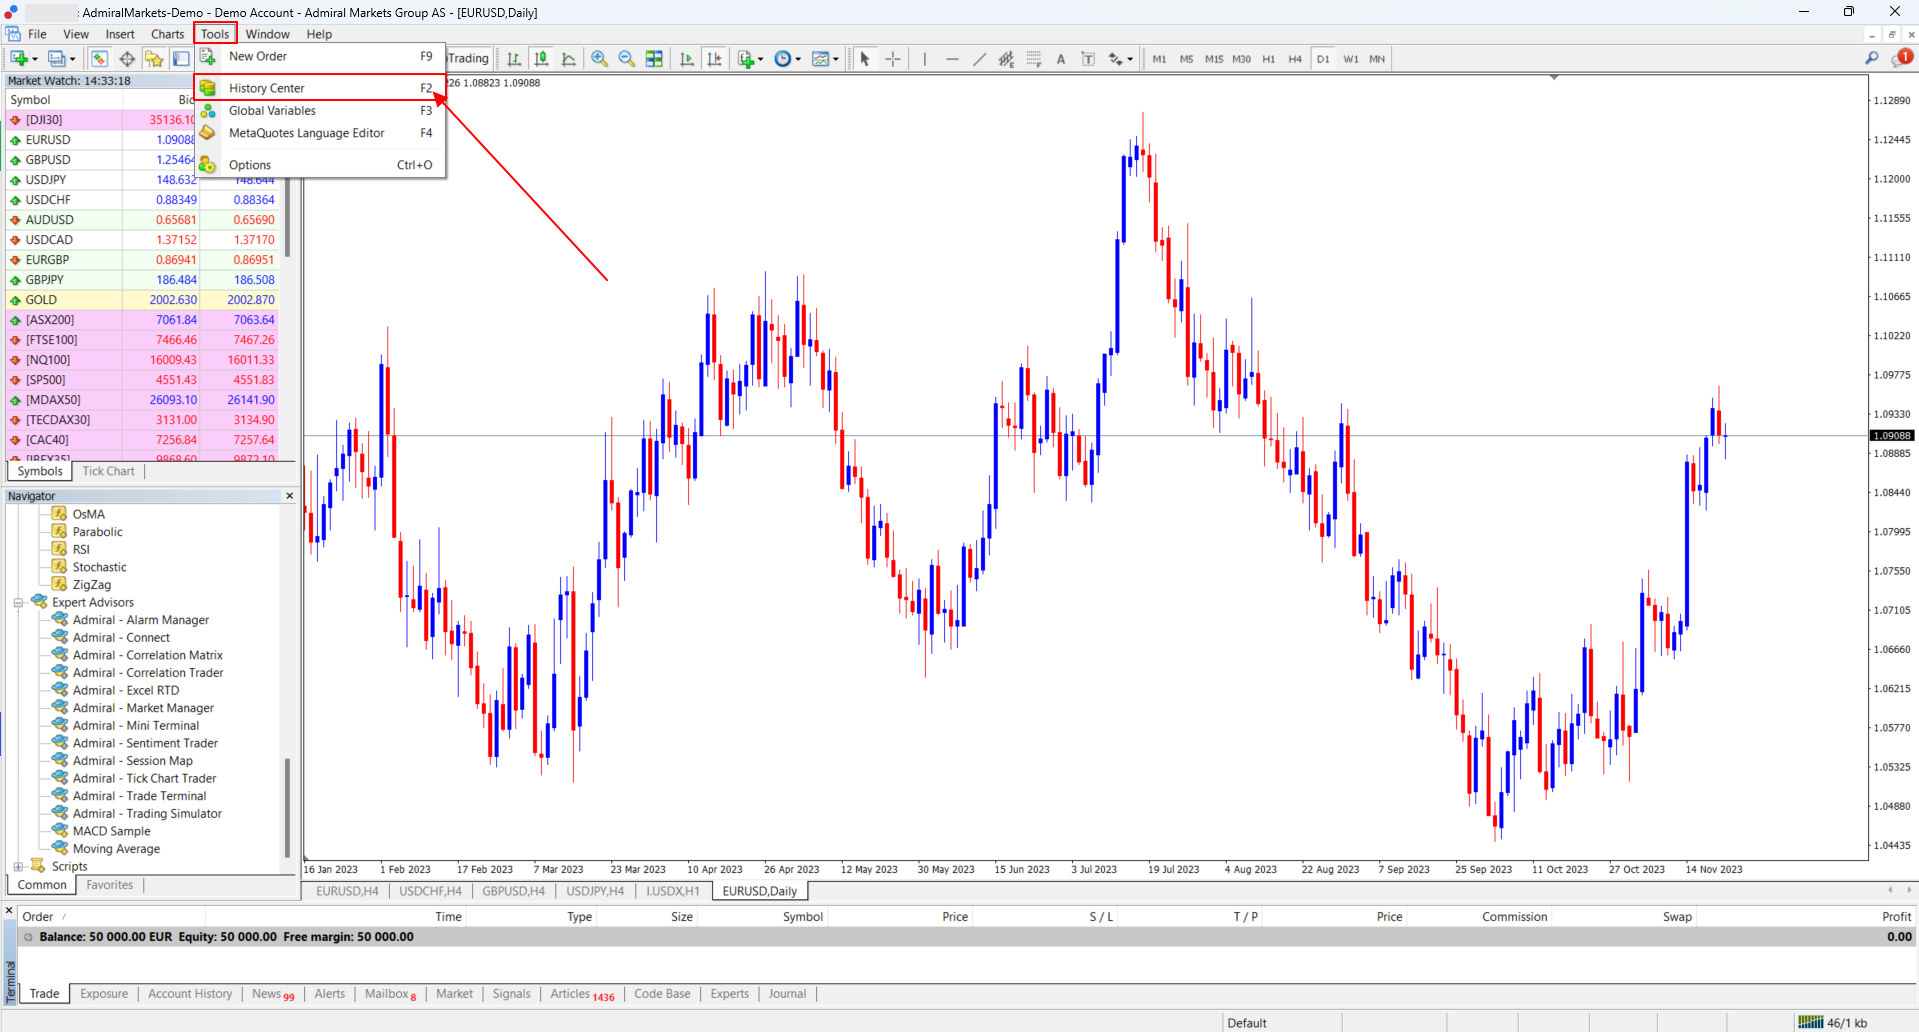Switch chart to Bar Chart style
Viewport: 1919px width, 1032px height.
[x=514, y=59]
